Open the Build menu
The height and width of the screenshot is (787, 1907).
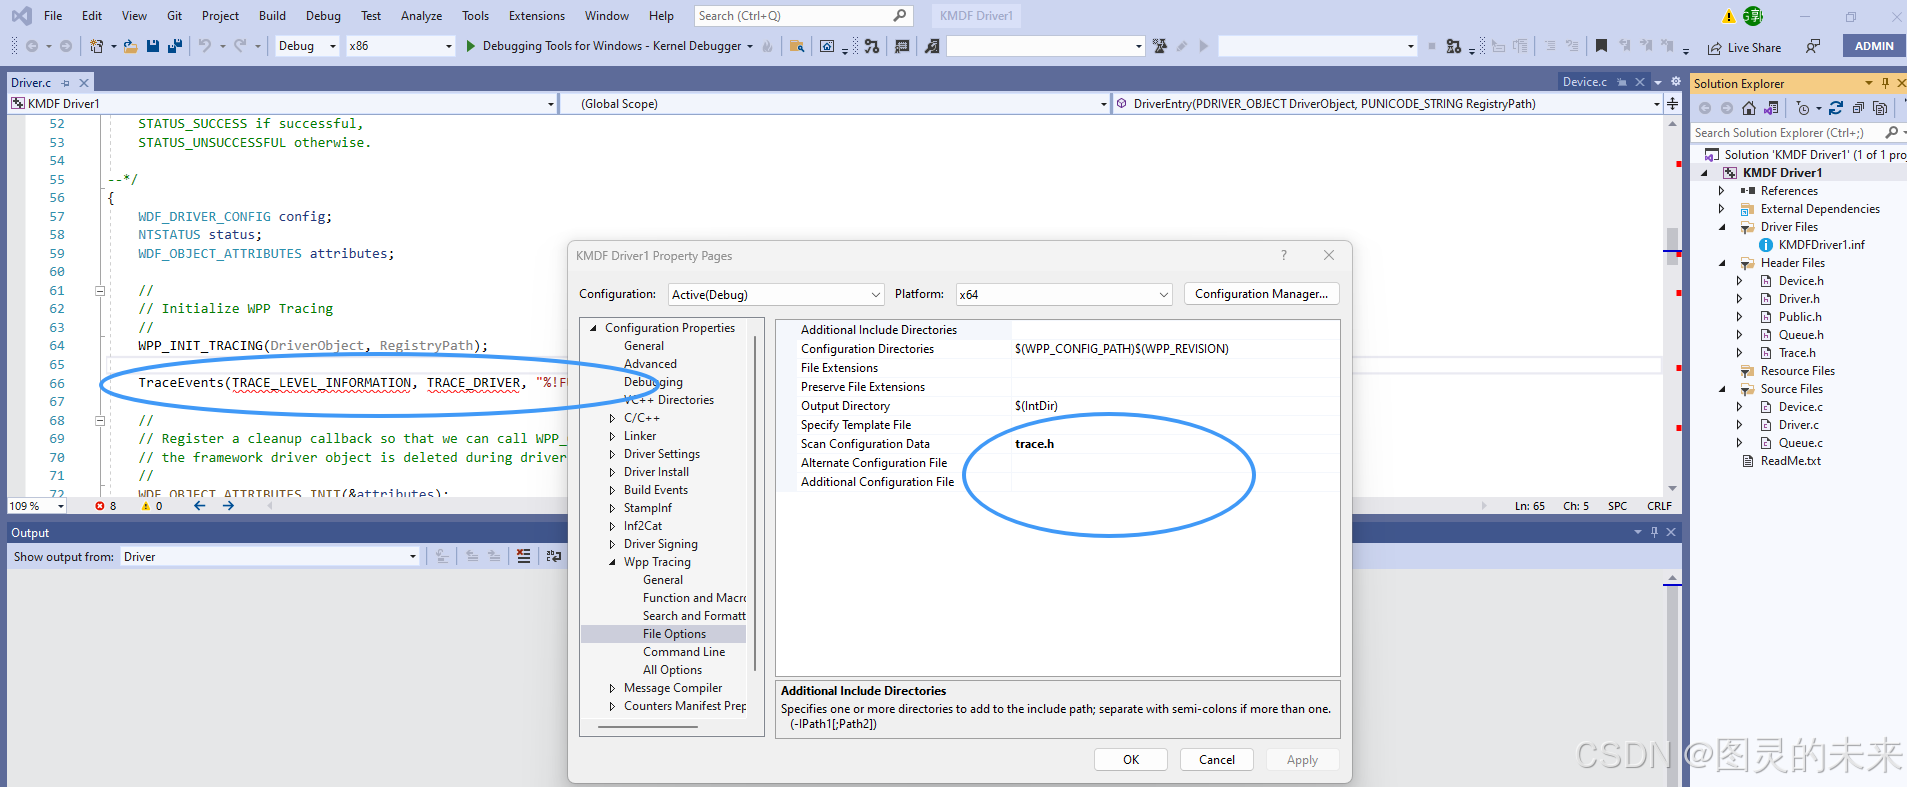(272, 16)
